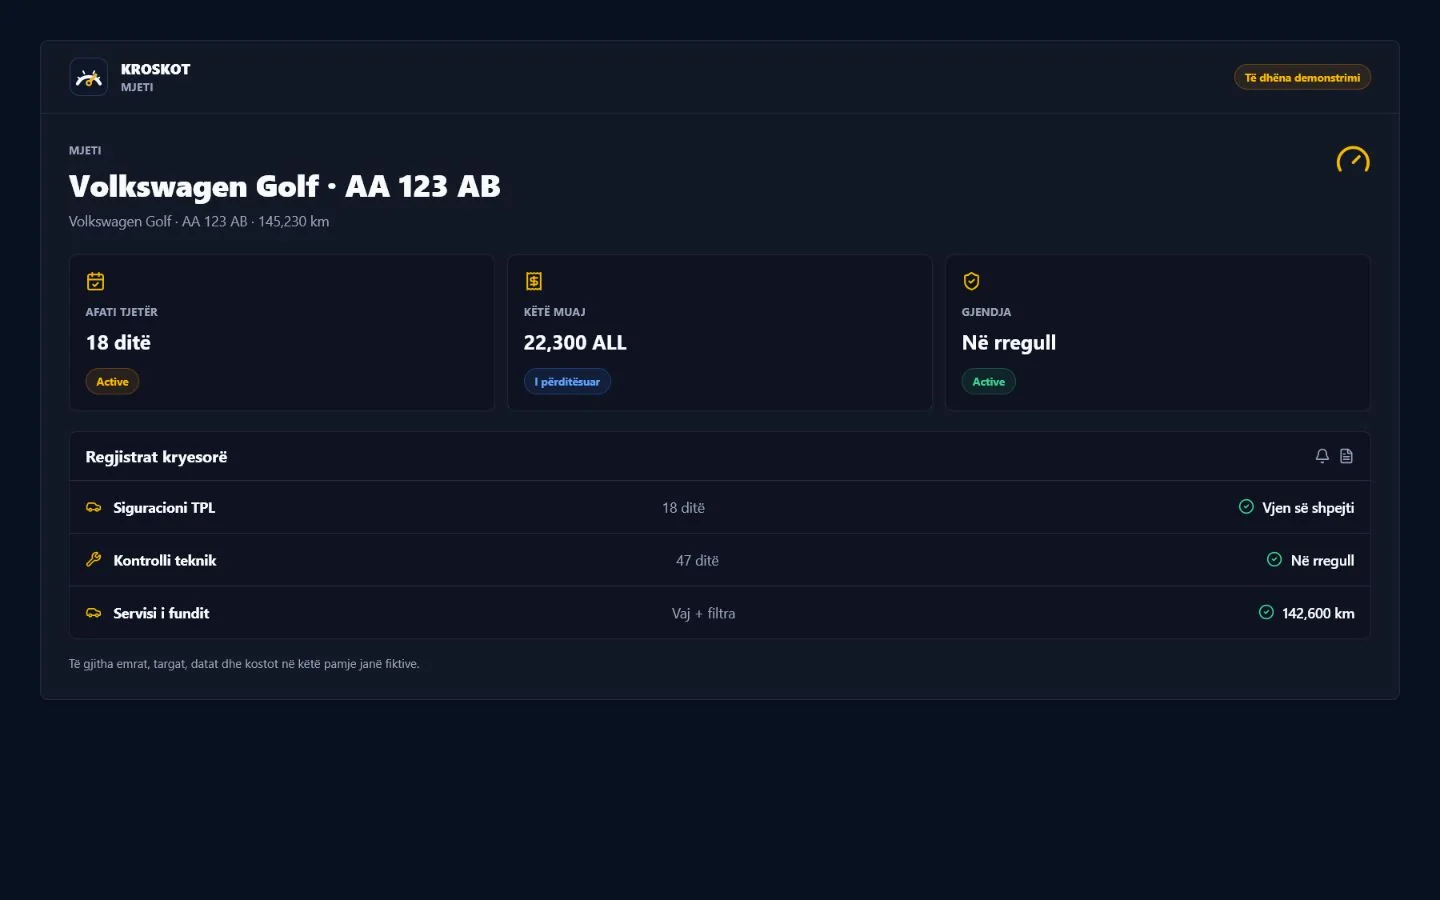Click the shield icon in Gjendja card
Image resolution: width=1440 pixels, height=900 pixels.
point(971,281)
